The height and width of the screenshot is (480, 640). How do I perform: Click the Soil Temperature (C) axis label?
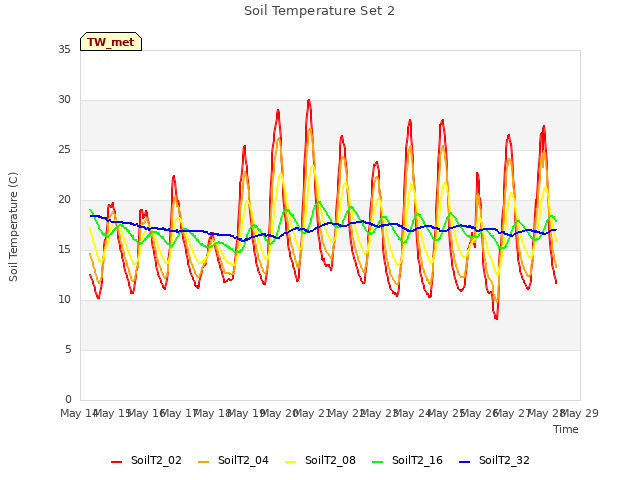coord(13,227)
